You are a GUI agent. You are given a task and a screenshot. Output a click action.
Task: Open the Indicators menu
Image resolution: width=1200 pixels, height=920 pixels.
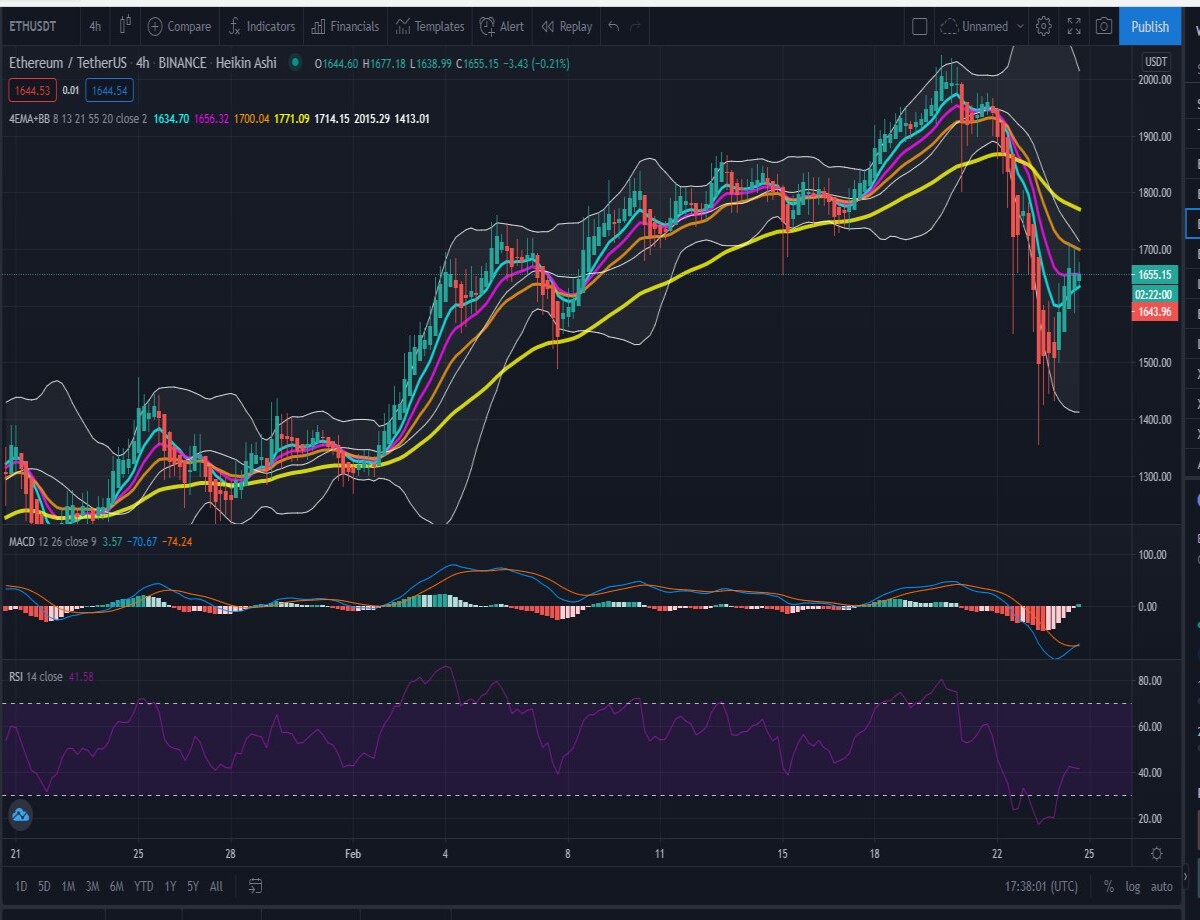(261, 26)
